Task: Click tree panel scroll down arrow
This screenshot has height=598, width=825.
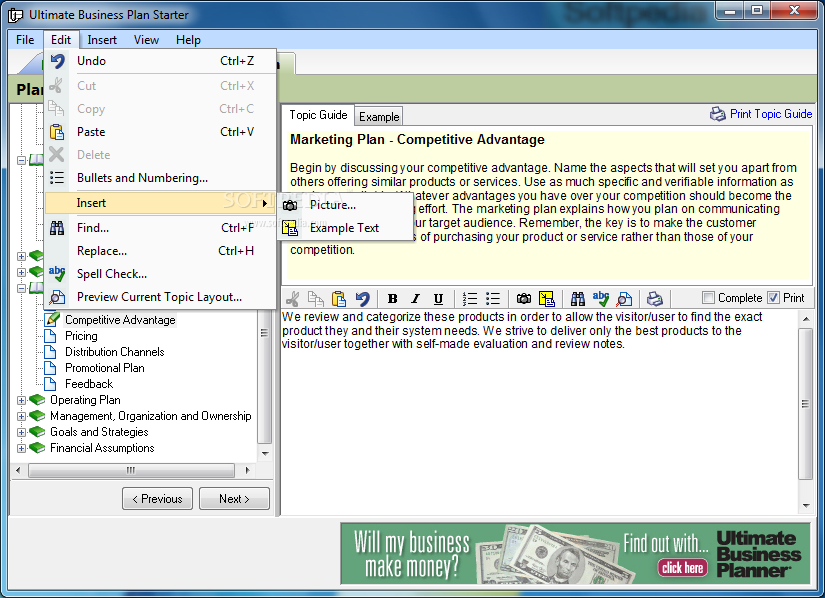Action: click(265, 453)
